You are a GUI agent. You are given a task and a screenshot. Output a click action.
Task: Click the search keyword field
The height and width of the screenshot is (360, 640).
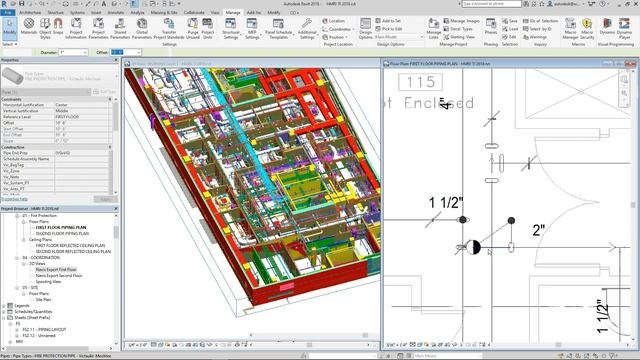pyautogui.click(x=491, y=4)
